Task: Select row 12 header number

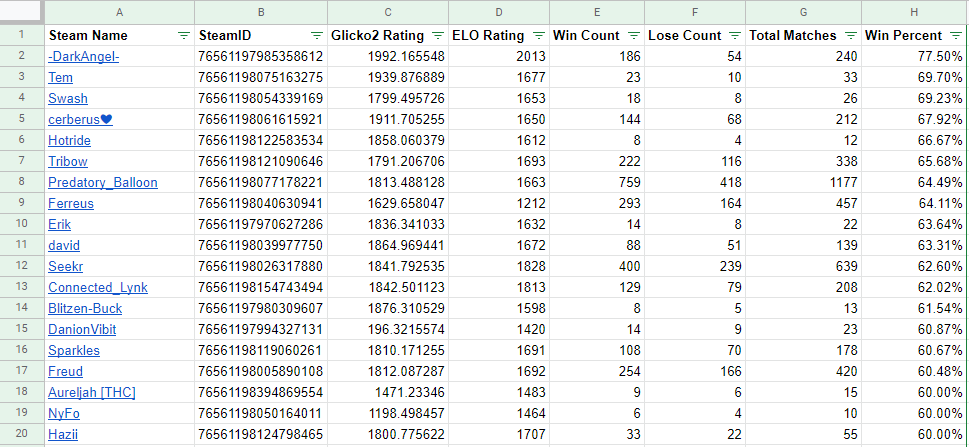Action: [x=22, y=266]
